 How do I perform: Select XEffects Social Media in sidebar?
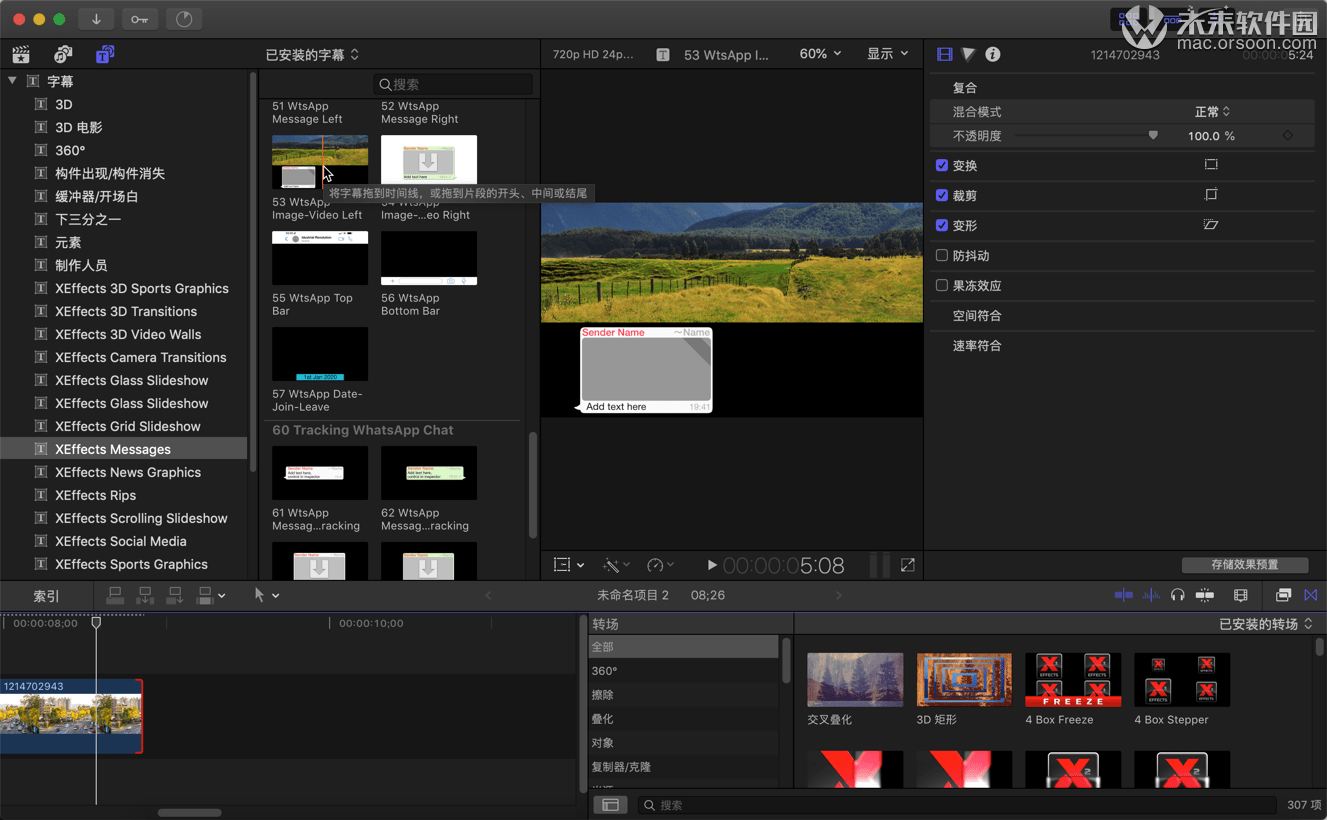tap(120, 541)
